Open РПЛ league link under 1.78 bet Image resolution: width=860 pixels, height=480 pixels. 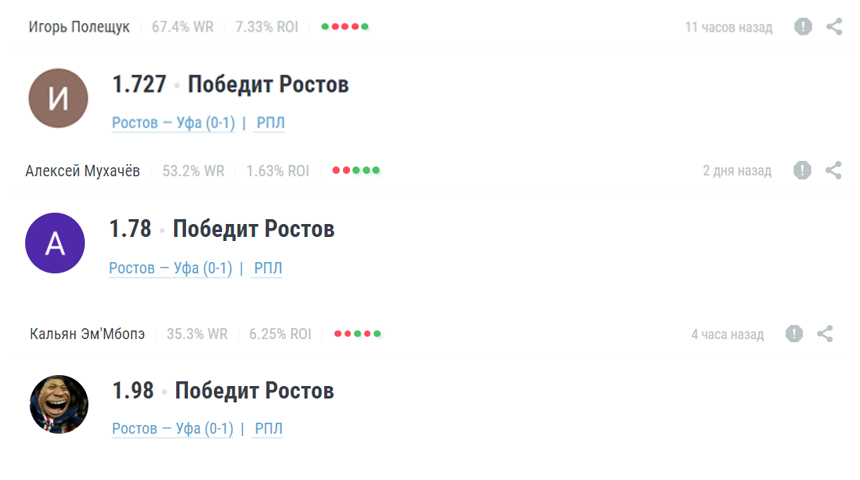tap(268, 268)
